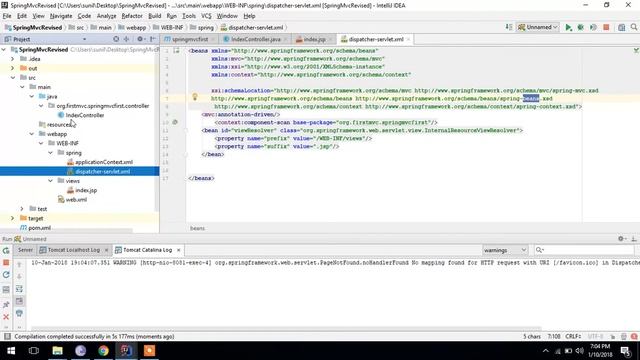Open File Explorer from taskbar

(x=58, y=351)
